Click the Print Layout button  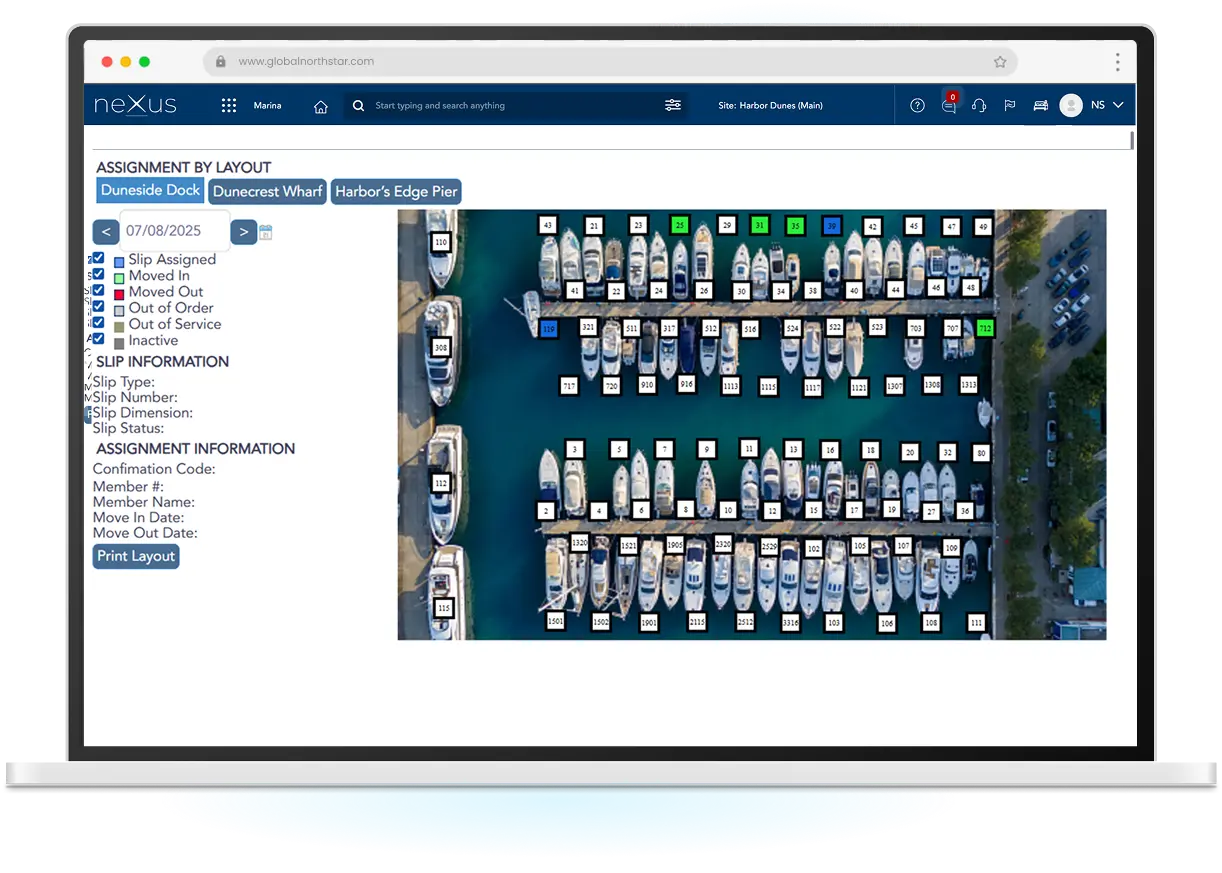pyautogui.click(x=136, y=556)
